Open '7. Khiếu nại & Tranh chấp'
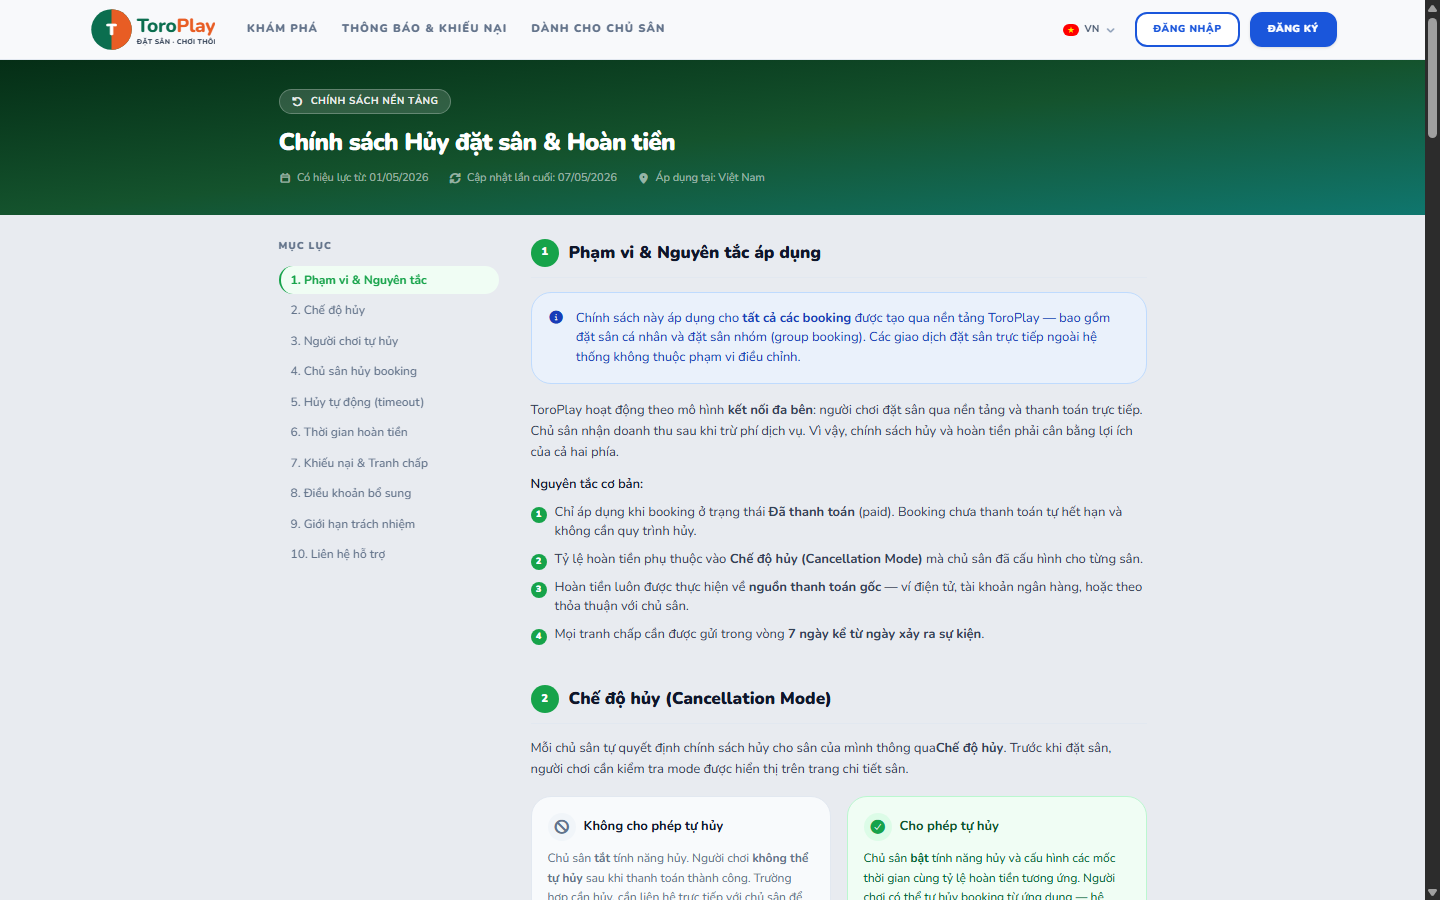Image resolution: width=1440 pixels, height=900 pixels. point(389,463)
